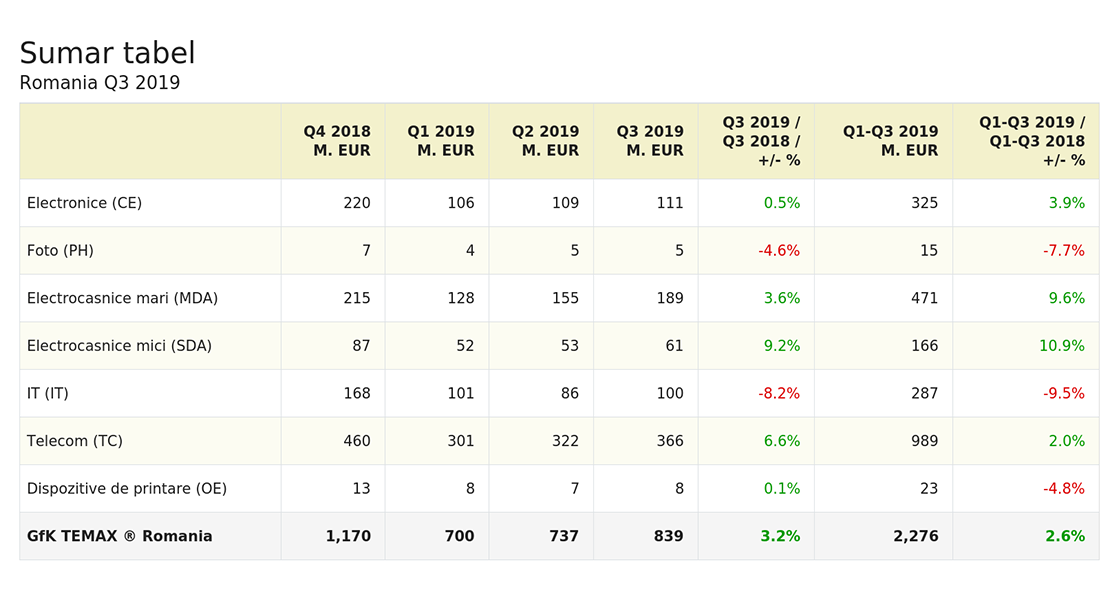Click the -7.7% value in Foto row
The width and height of the screenshot is (1120, 600).
pyautogui.click(x=1064, y=251)
